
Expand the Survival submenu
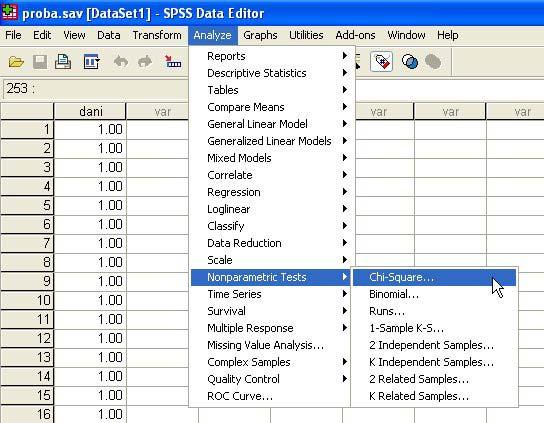click(x=270, y=311)
